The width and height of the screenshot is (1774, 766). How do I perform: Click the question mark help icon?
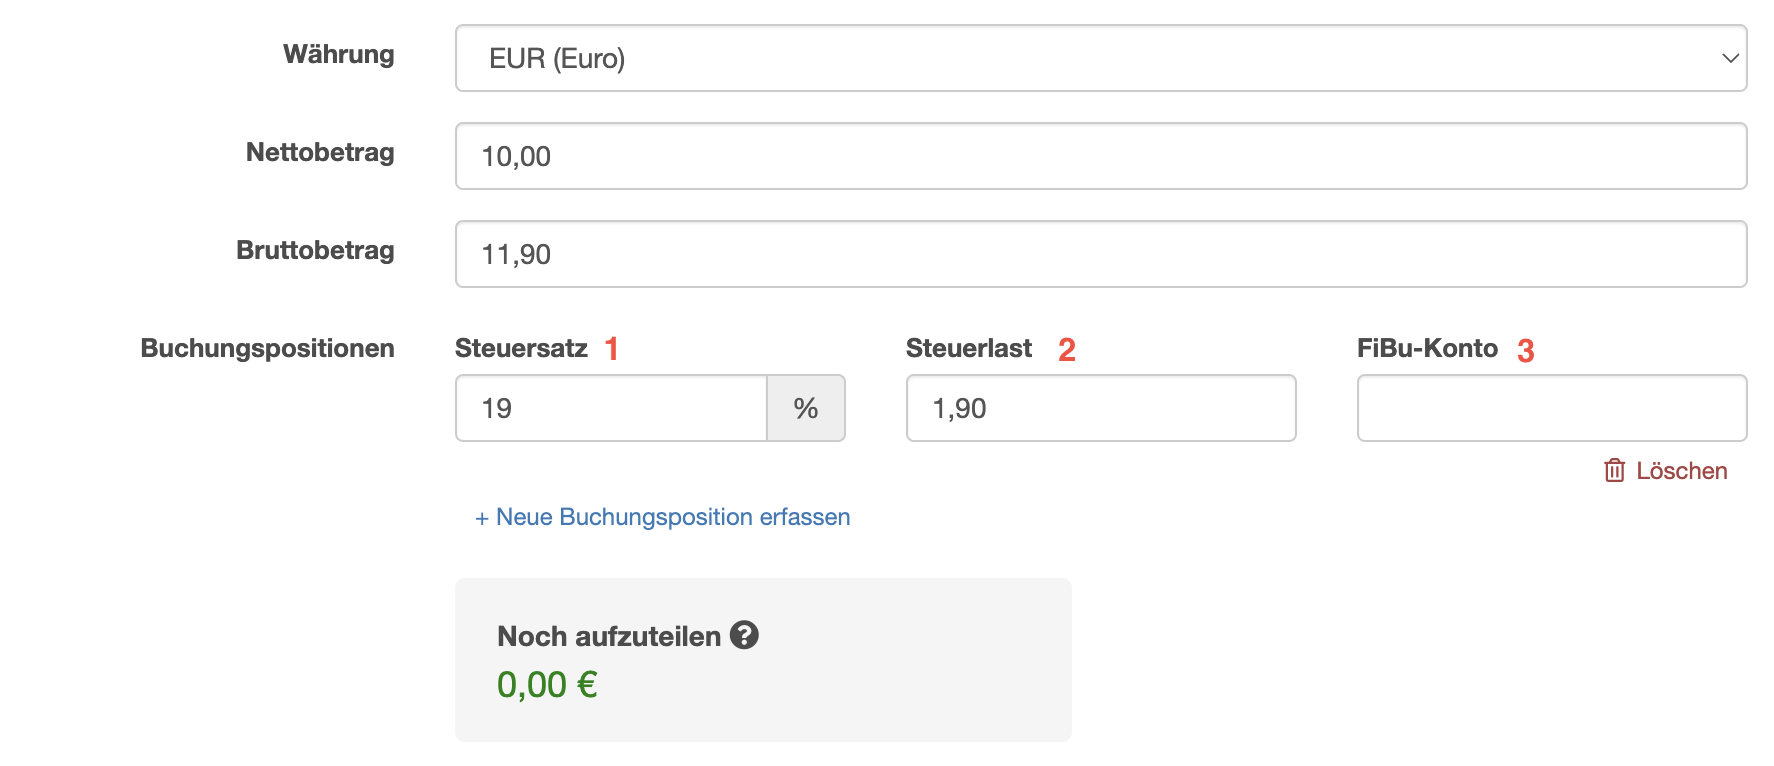point(744,635)
